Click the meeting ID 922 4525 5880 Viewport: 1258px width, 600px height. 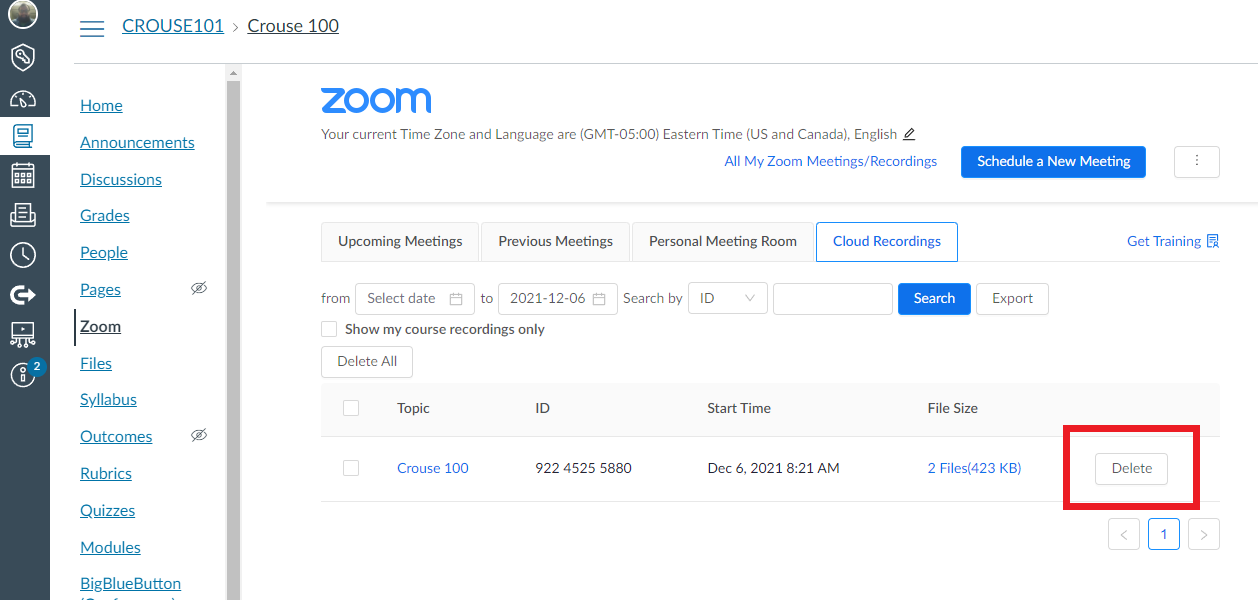coord(583,468)
